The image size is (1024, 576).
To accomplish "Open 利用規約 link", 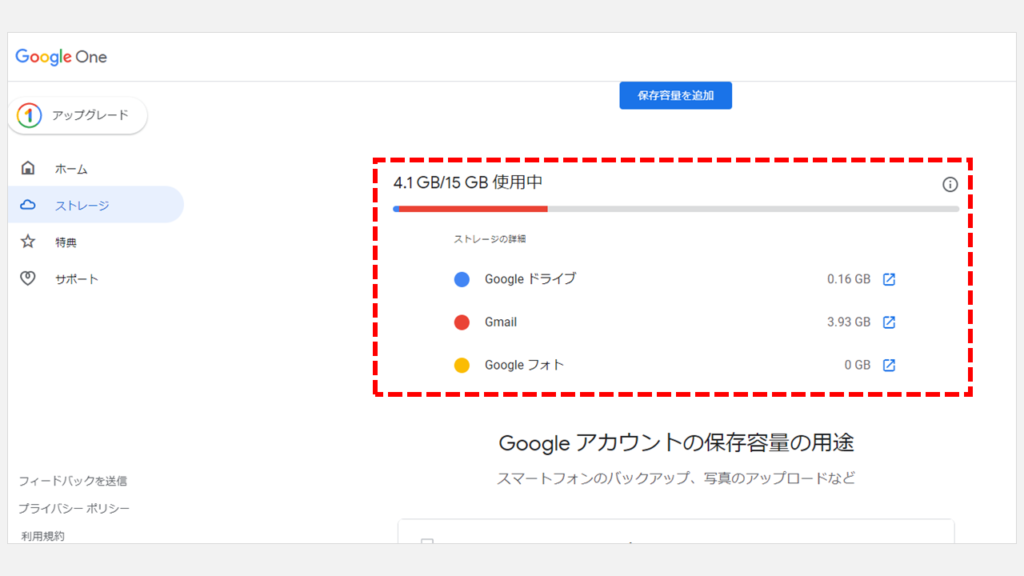I will (x=42, y=536).
